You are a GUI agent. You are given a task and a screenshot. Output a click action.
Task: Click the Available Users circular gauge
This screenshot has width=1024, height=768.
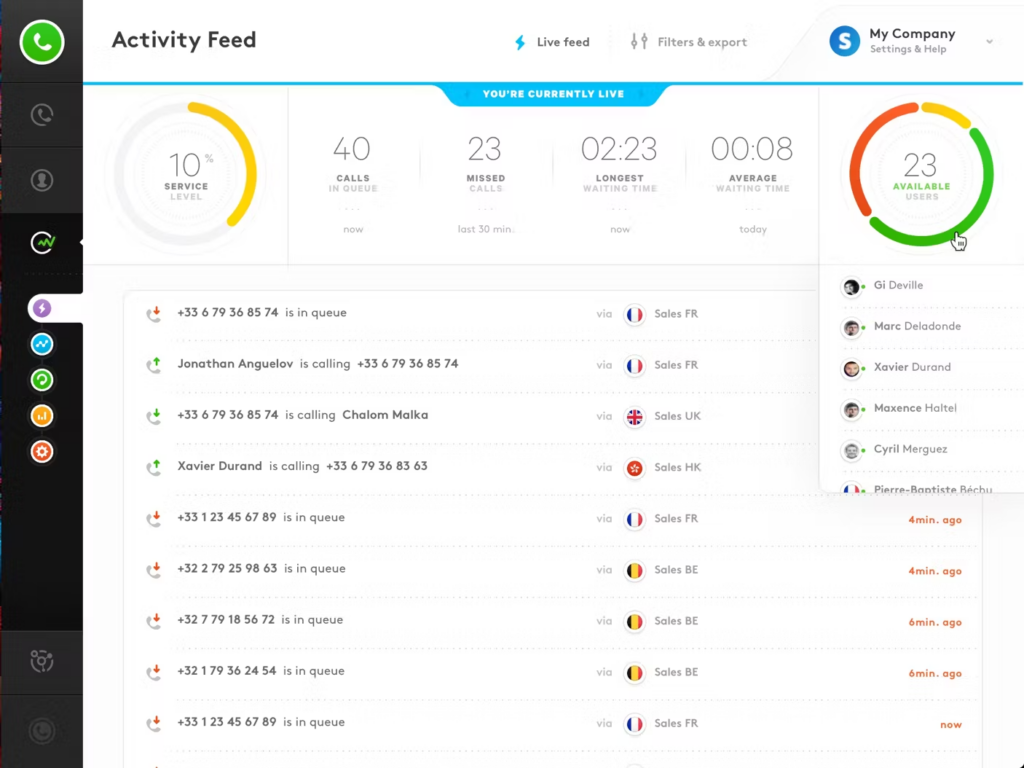(921, 174)
